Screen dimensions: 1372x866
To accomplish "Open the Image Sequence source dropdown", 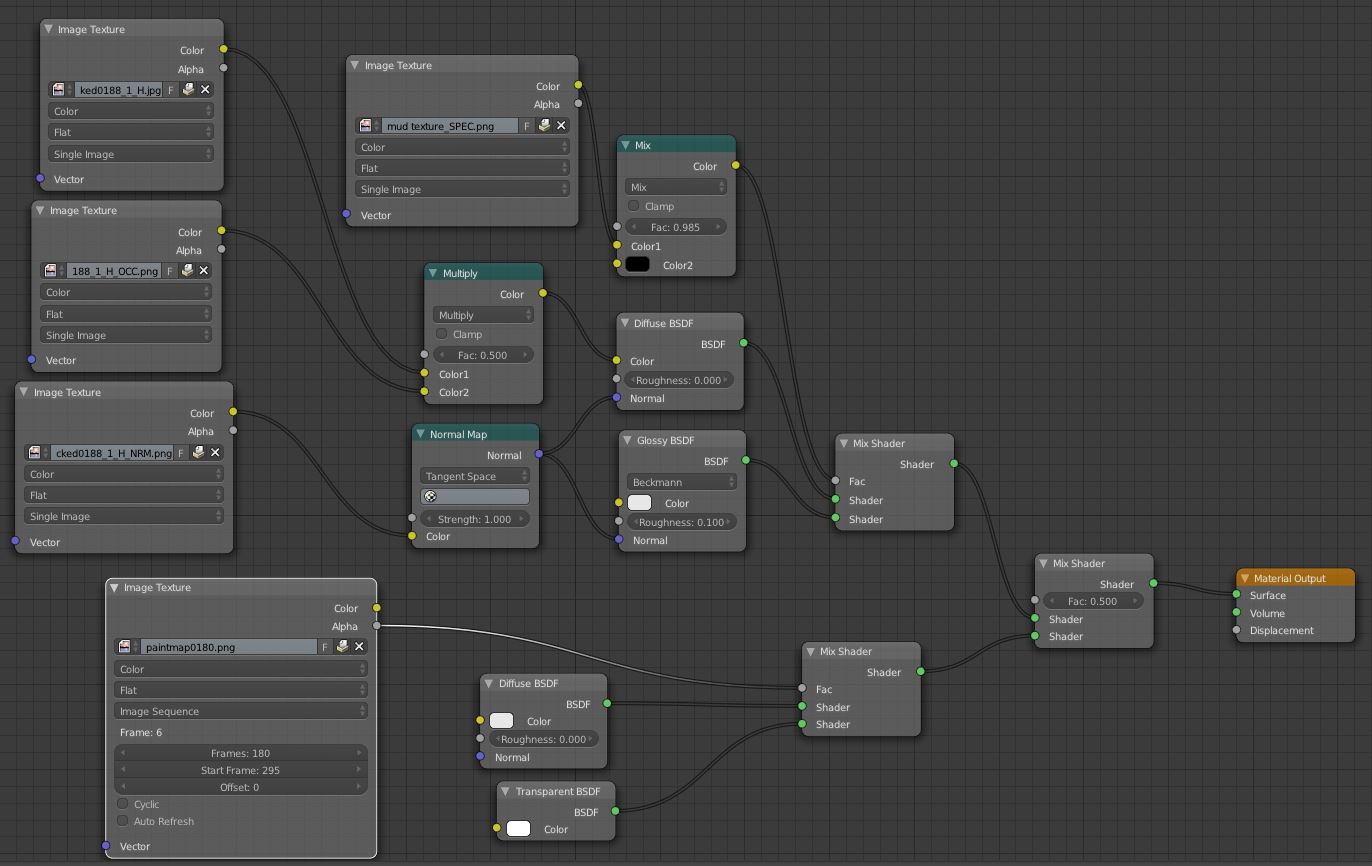I will coord(241,711).
